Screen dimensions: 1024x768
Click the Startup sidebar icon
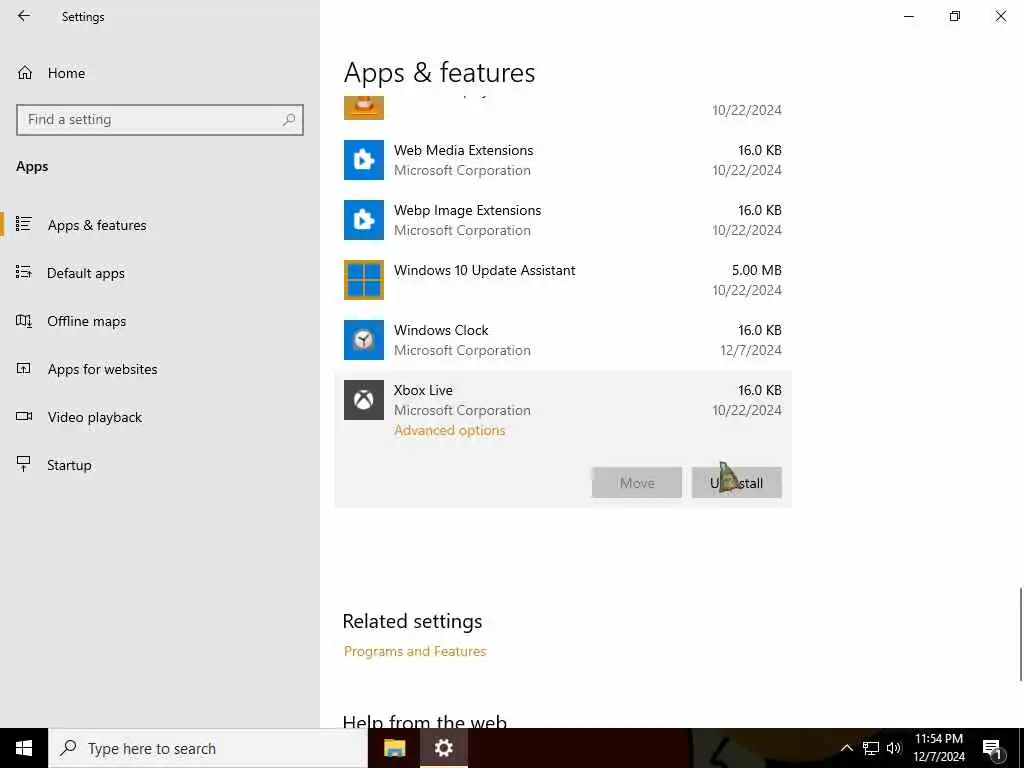click(x=24, y=464)
